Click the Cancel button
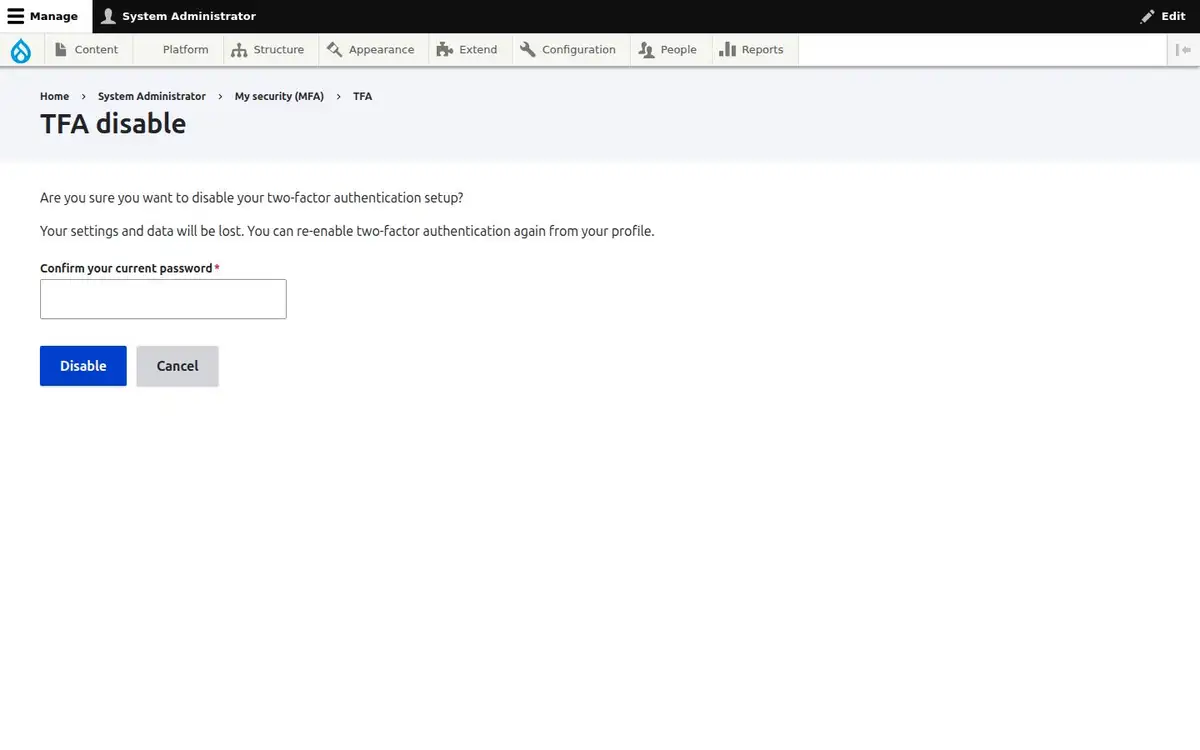This screenshot has height=750, width=1200. (x=177, y=366)
